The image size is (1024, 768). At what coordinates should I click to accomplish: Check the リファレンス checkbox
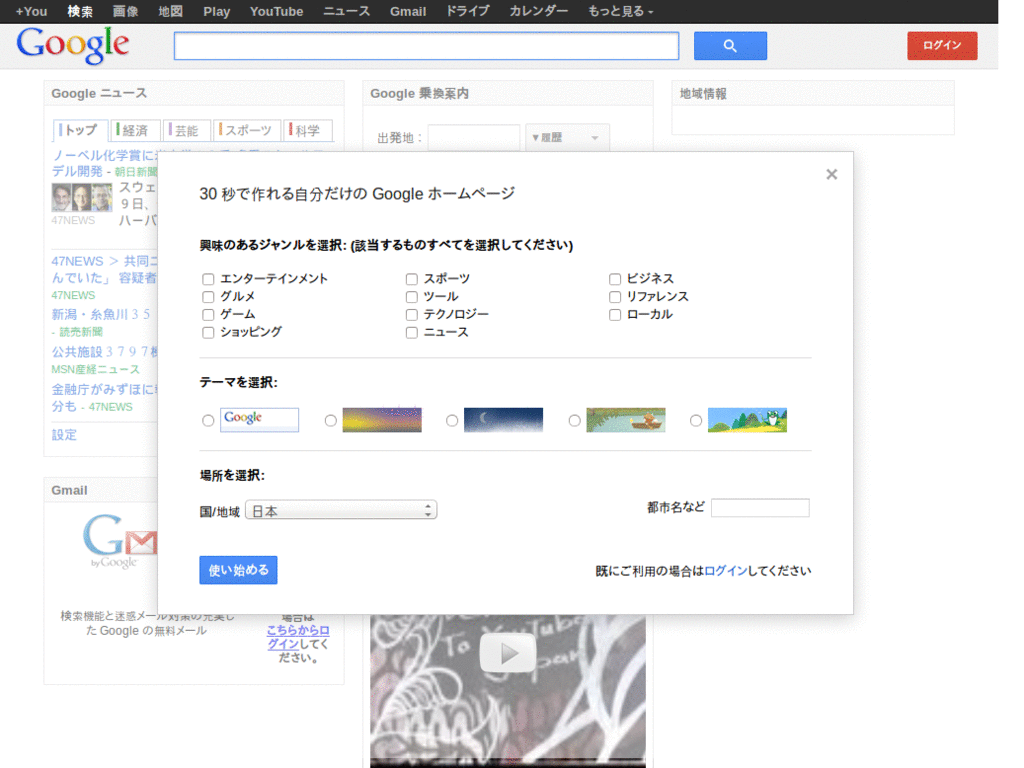coord(615,296)
